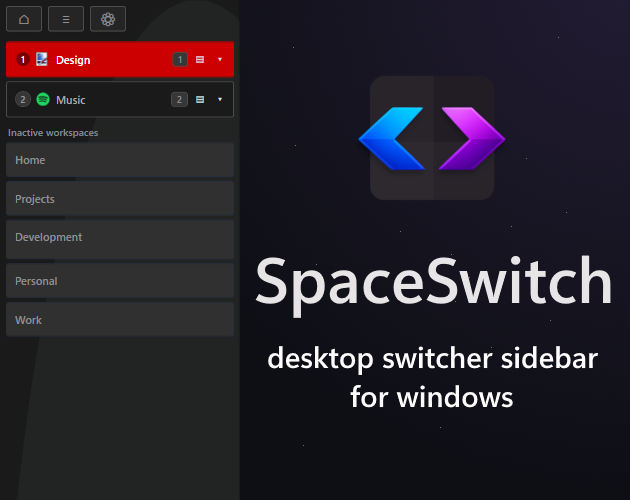Open window list icon for Design workspace
The image size is (630, 500).
pyautogui.click(x=200, y=59)
